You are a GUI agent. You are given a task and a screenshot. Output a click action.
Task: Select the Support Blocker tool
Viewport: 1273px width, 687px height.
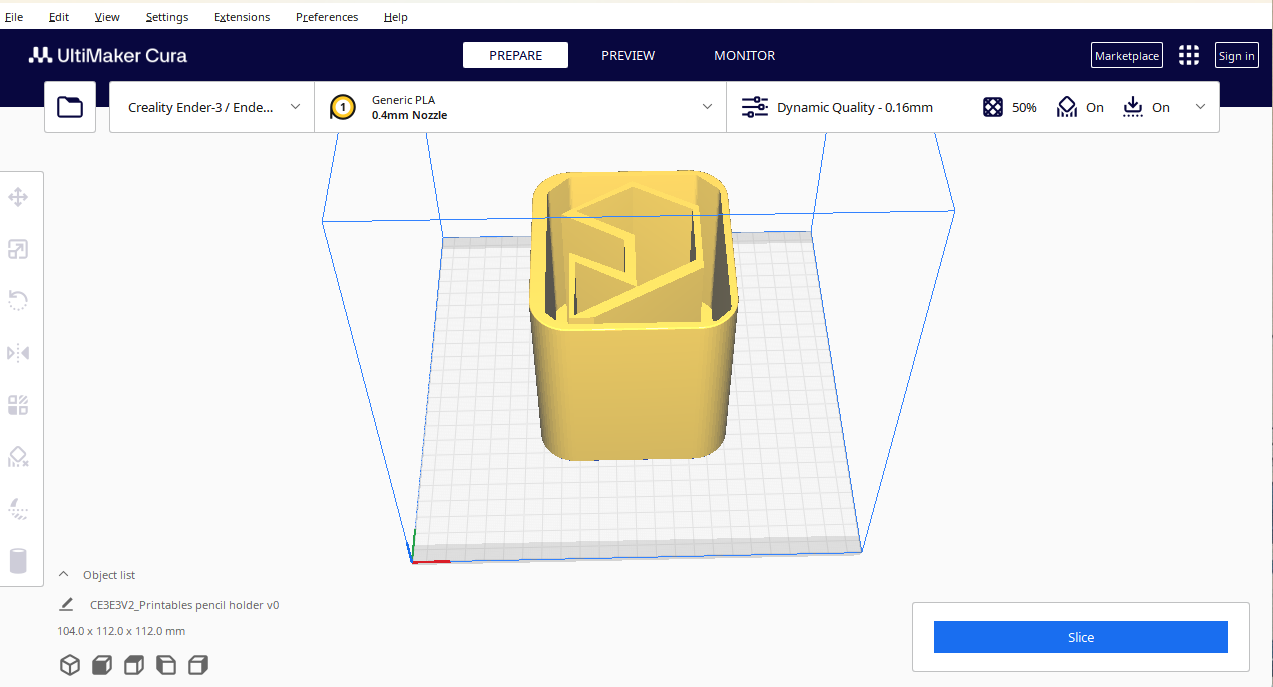tap(18, 457)
